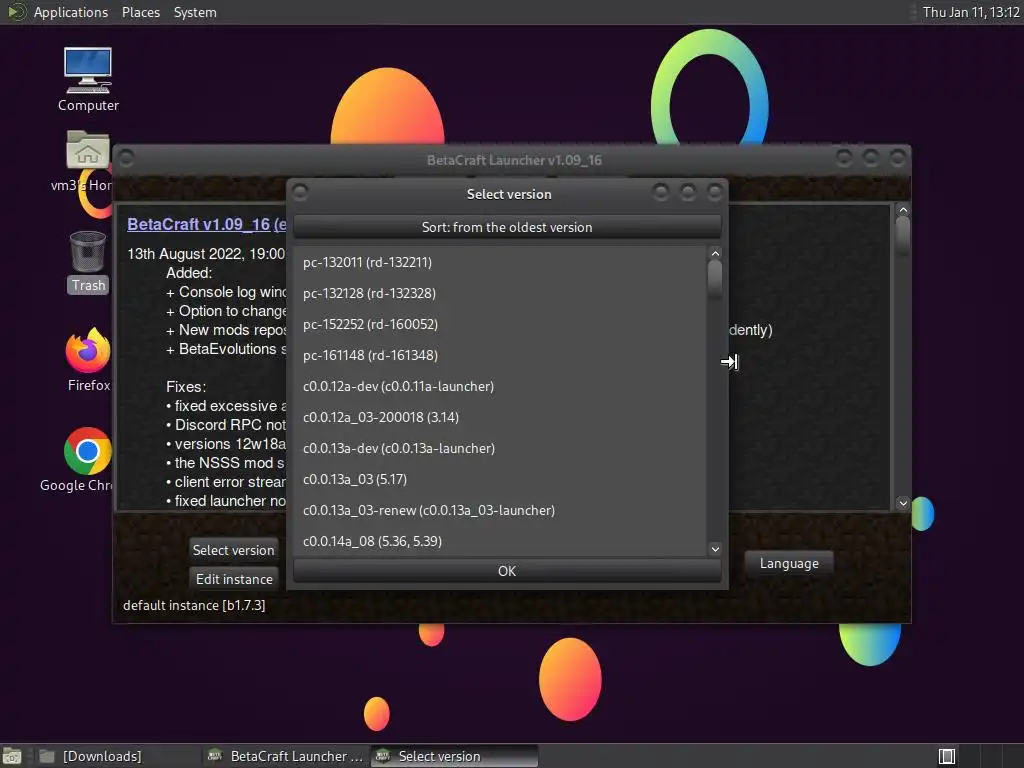Select version c0.0.12a-dev (c0.0.11a-launcher)
1024x768 pixels.
point(500,386)
